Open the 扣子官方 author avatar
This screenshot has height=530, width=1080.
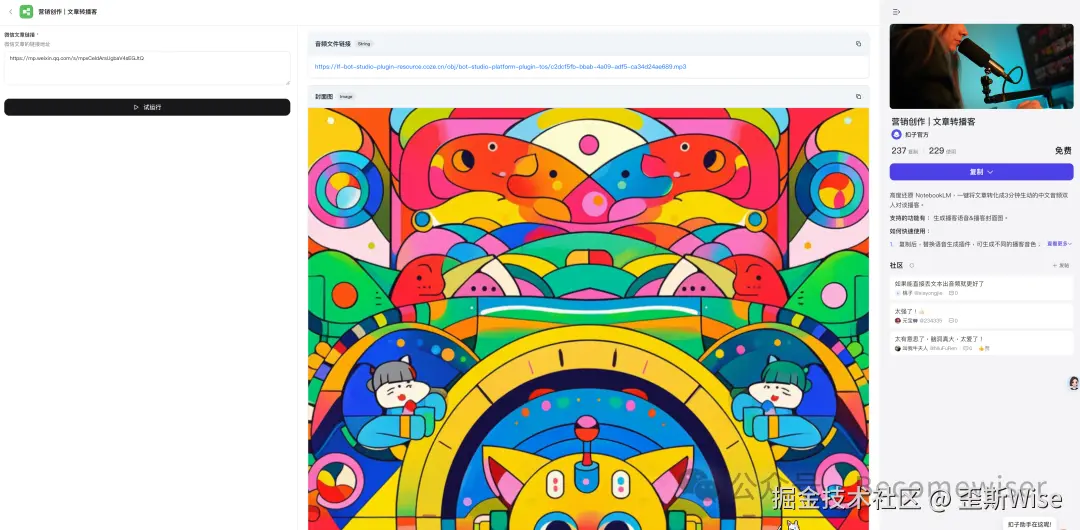[x=896, y=135]
